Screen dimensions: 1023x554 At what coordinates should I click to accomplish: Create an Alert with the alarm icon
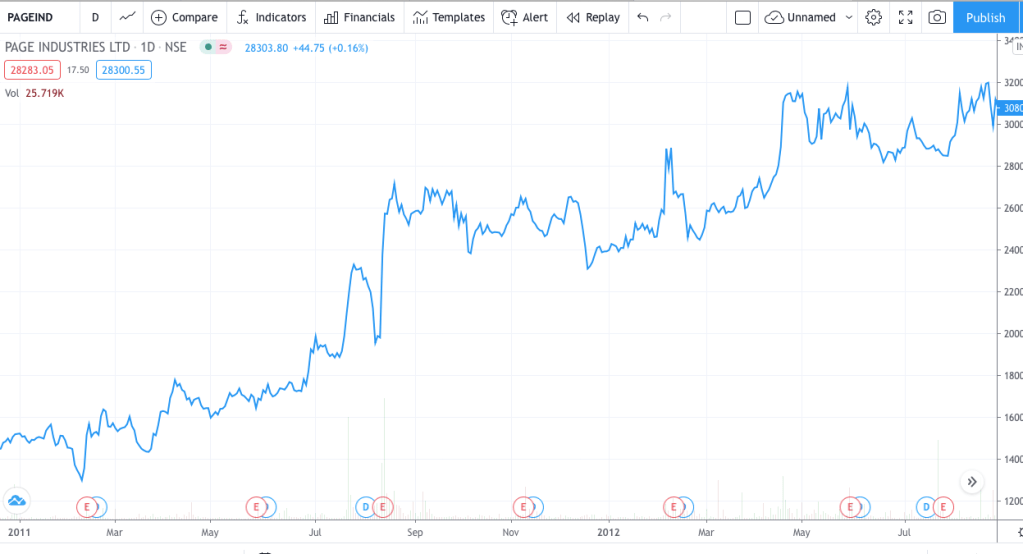525,17
